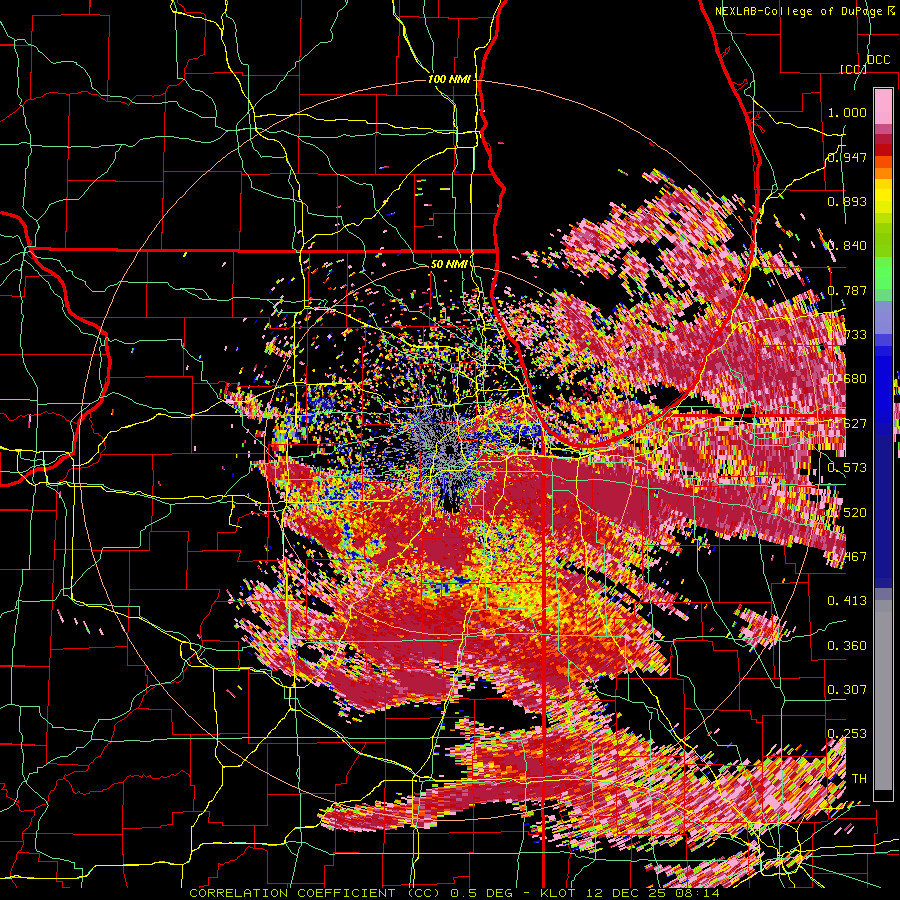Viewport: 900px width, 900px height.
Task: Click the light pink top segment of color scale
Action: (883, 106)
